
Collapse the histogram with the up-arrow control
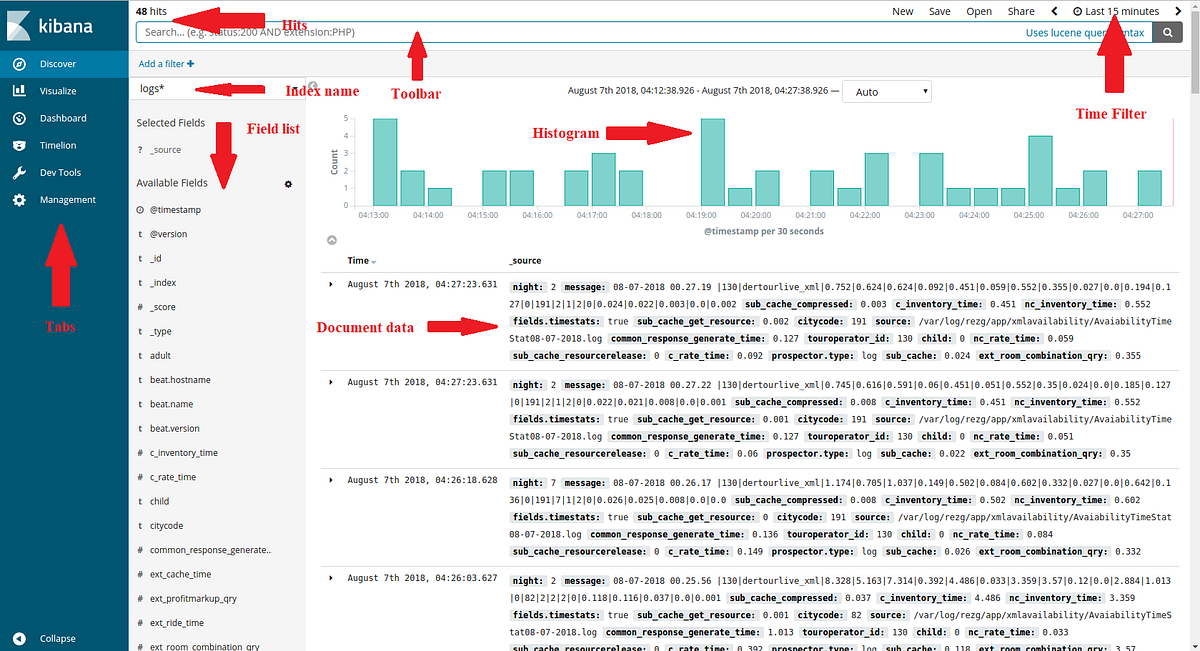coord(330,240)
